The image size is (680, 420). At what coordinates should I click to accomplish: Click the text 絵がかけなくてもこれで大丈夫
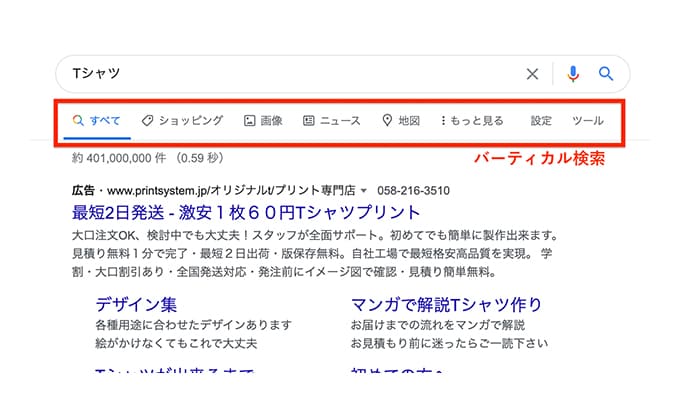176,344
